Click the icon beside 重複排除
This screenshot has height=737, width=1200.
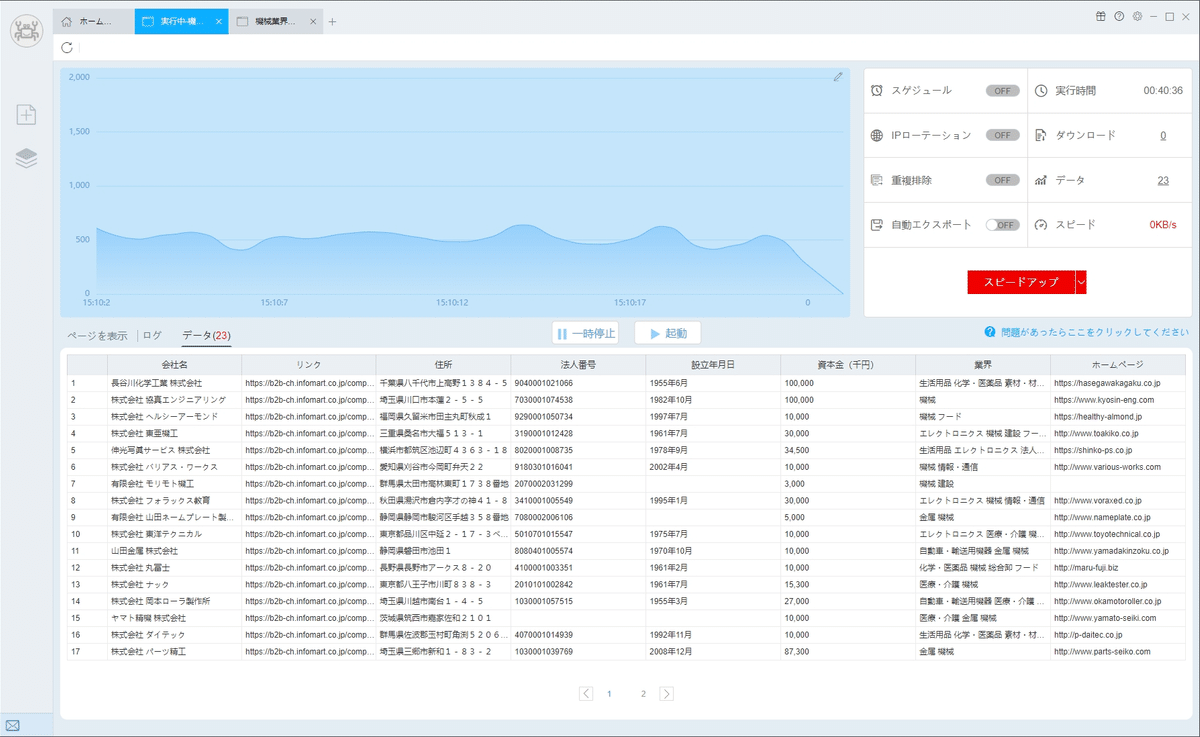pos(876,180)
